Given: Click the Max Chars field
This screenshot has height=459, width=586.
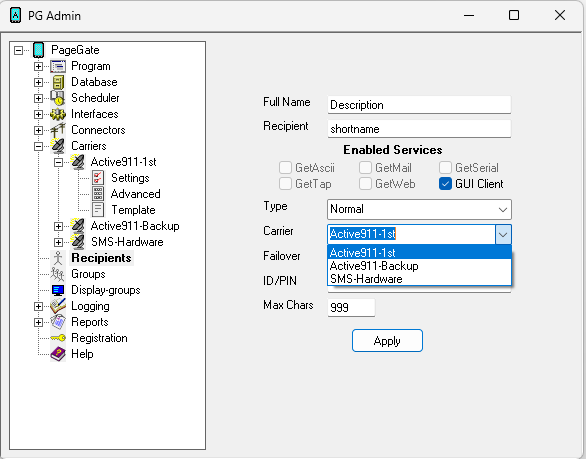Looking at the screenshot, I should (x=351, y=307).
